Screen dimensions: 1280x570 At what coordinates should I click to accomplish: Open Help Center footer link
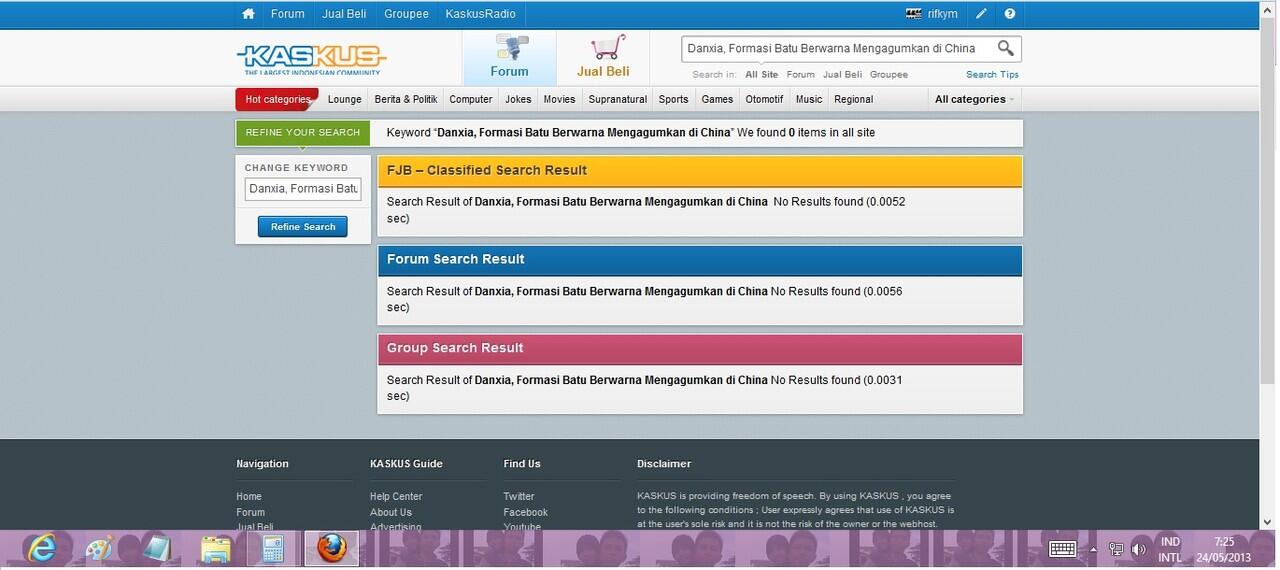[396, 496]
